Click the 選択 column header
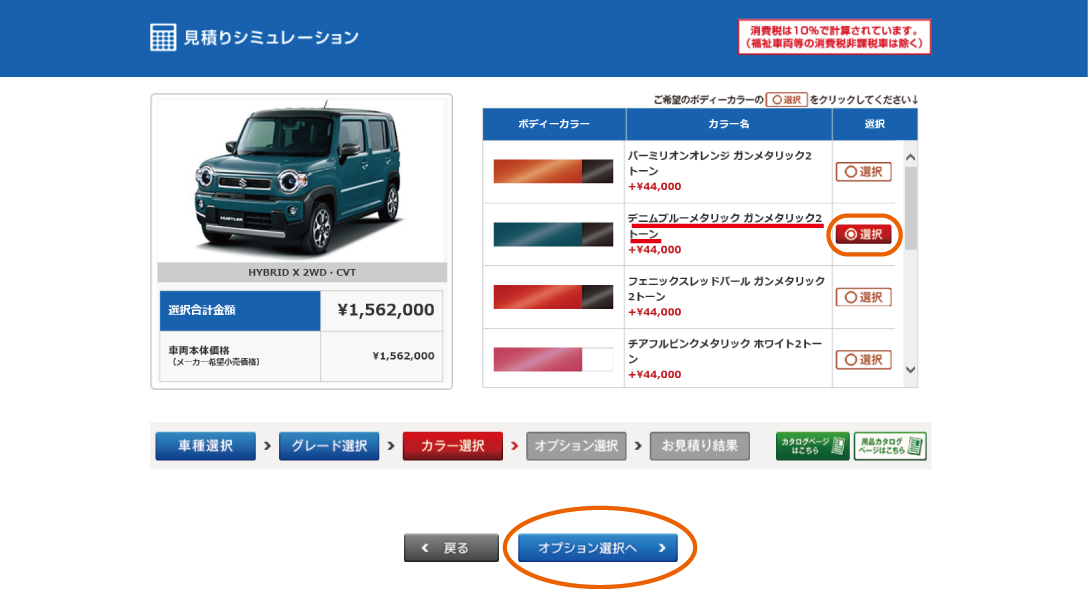Screen dimensions: 1088x589 tap(874, 124)
